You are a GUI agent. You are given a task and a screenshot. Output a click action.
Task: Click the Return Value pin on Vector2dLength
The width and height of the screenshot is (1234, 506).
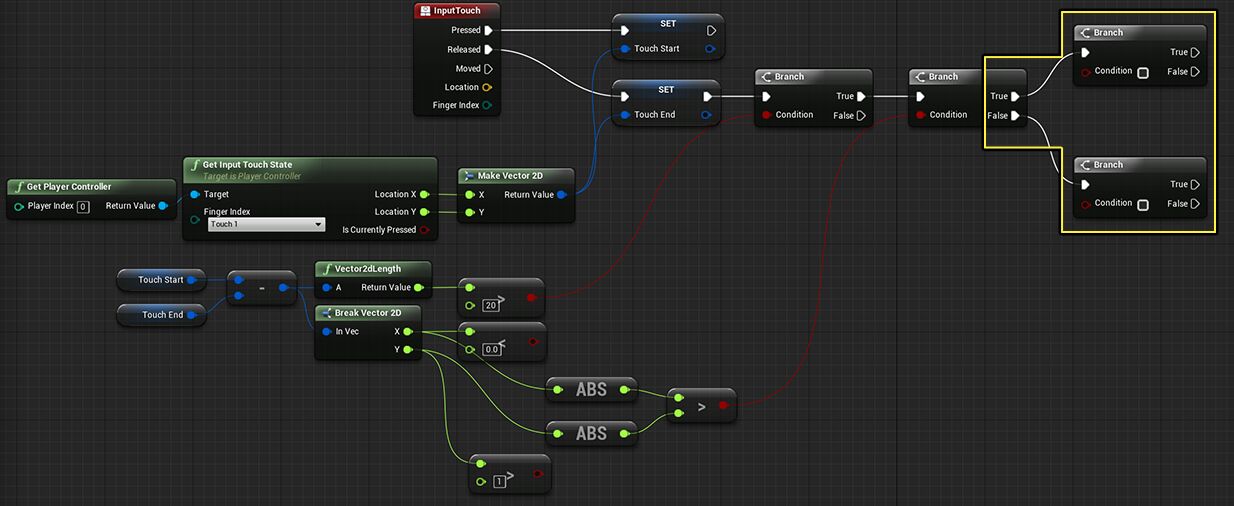(419, 288)
